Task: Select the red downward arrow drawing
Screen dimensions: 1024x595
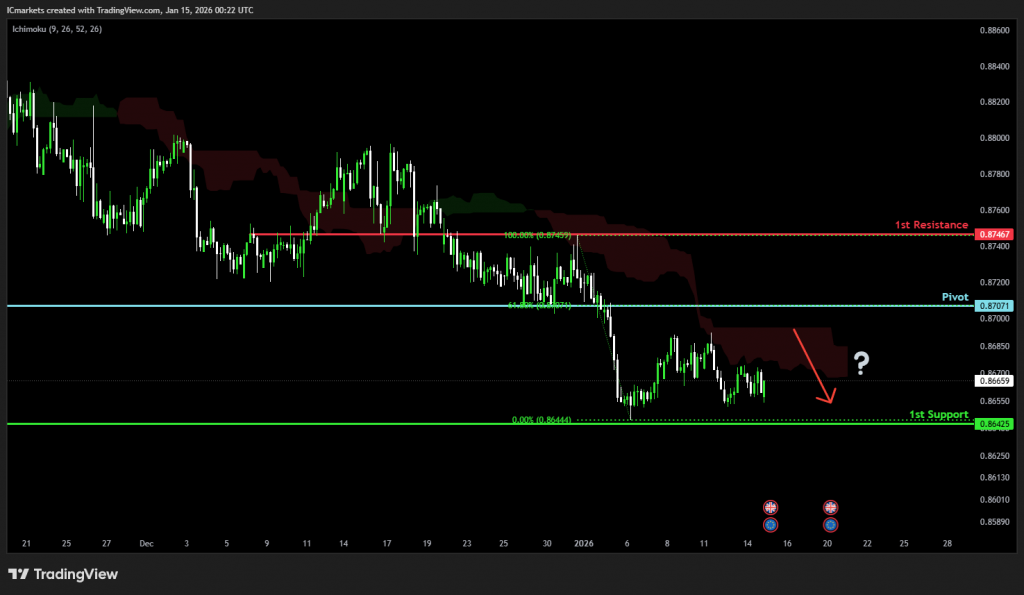Action: click(x=814, y=366)
